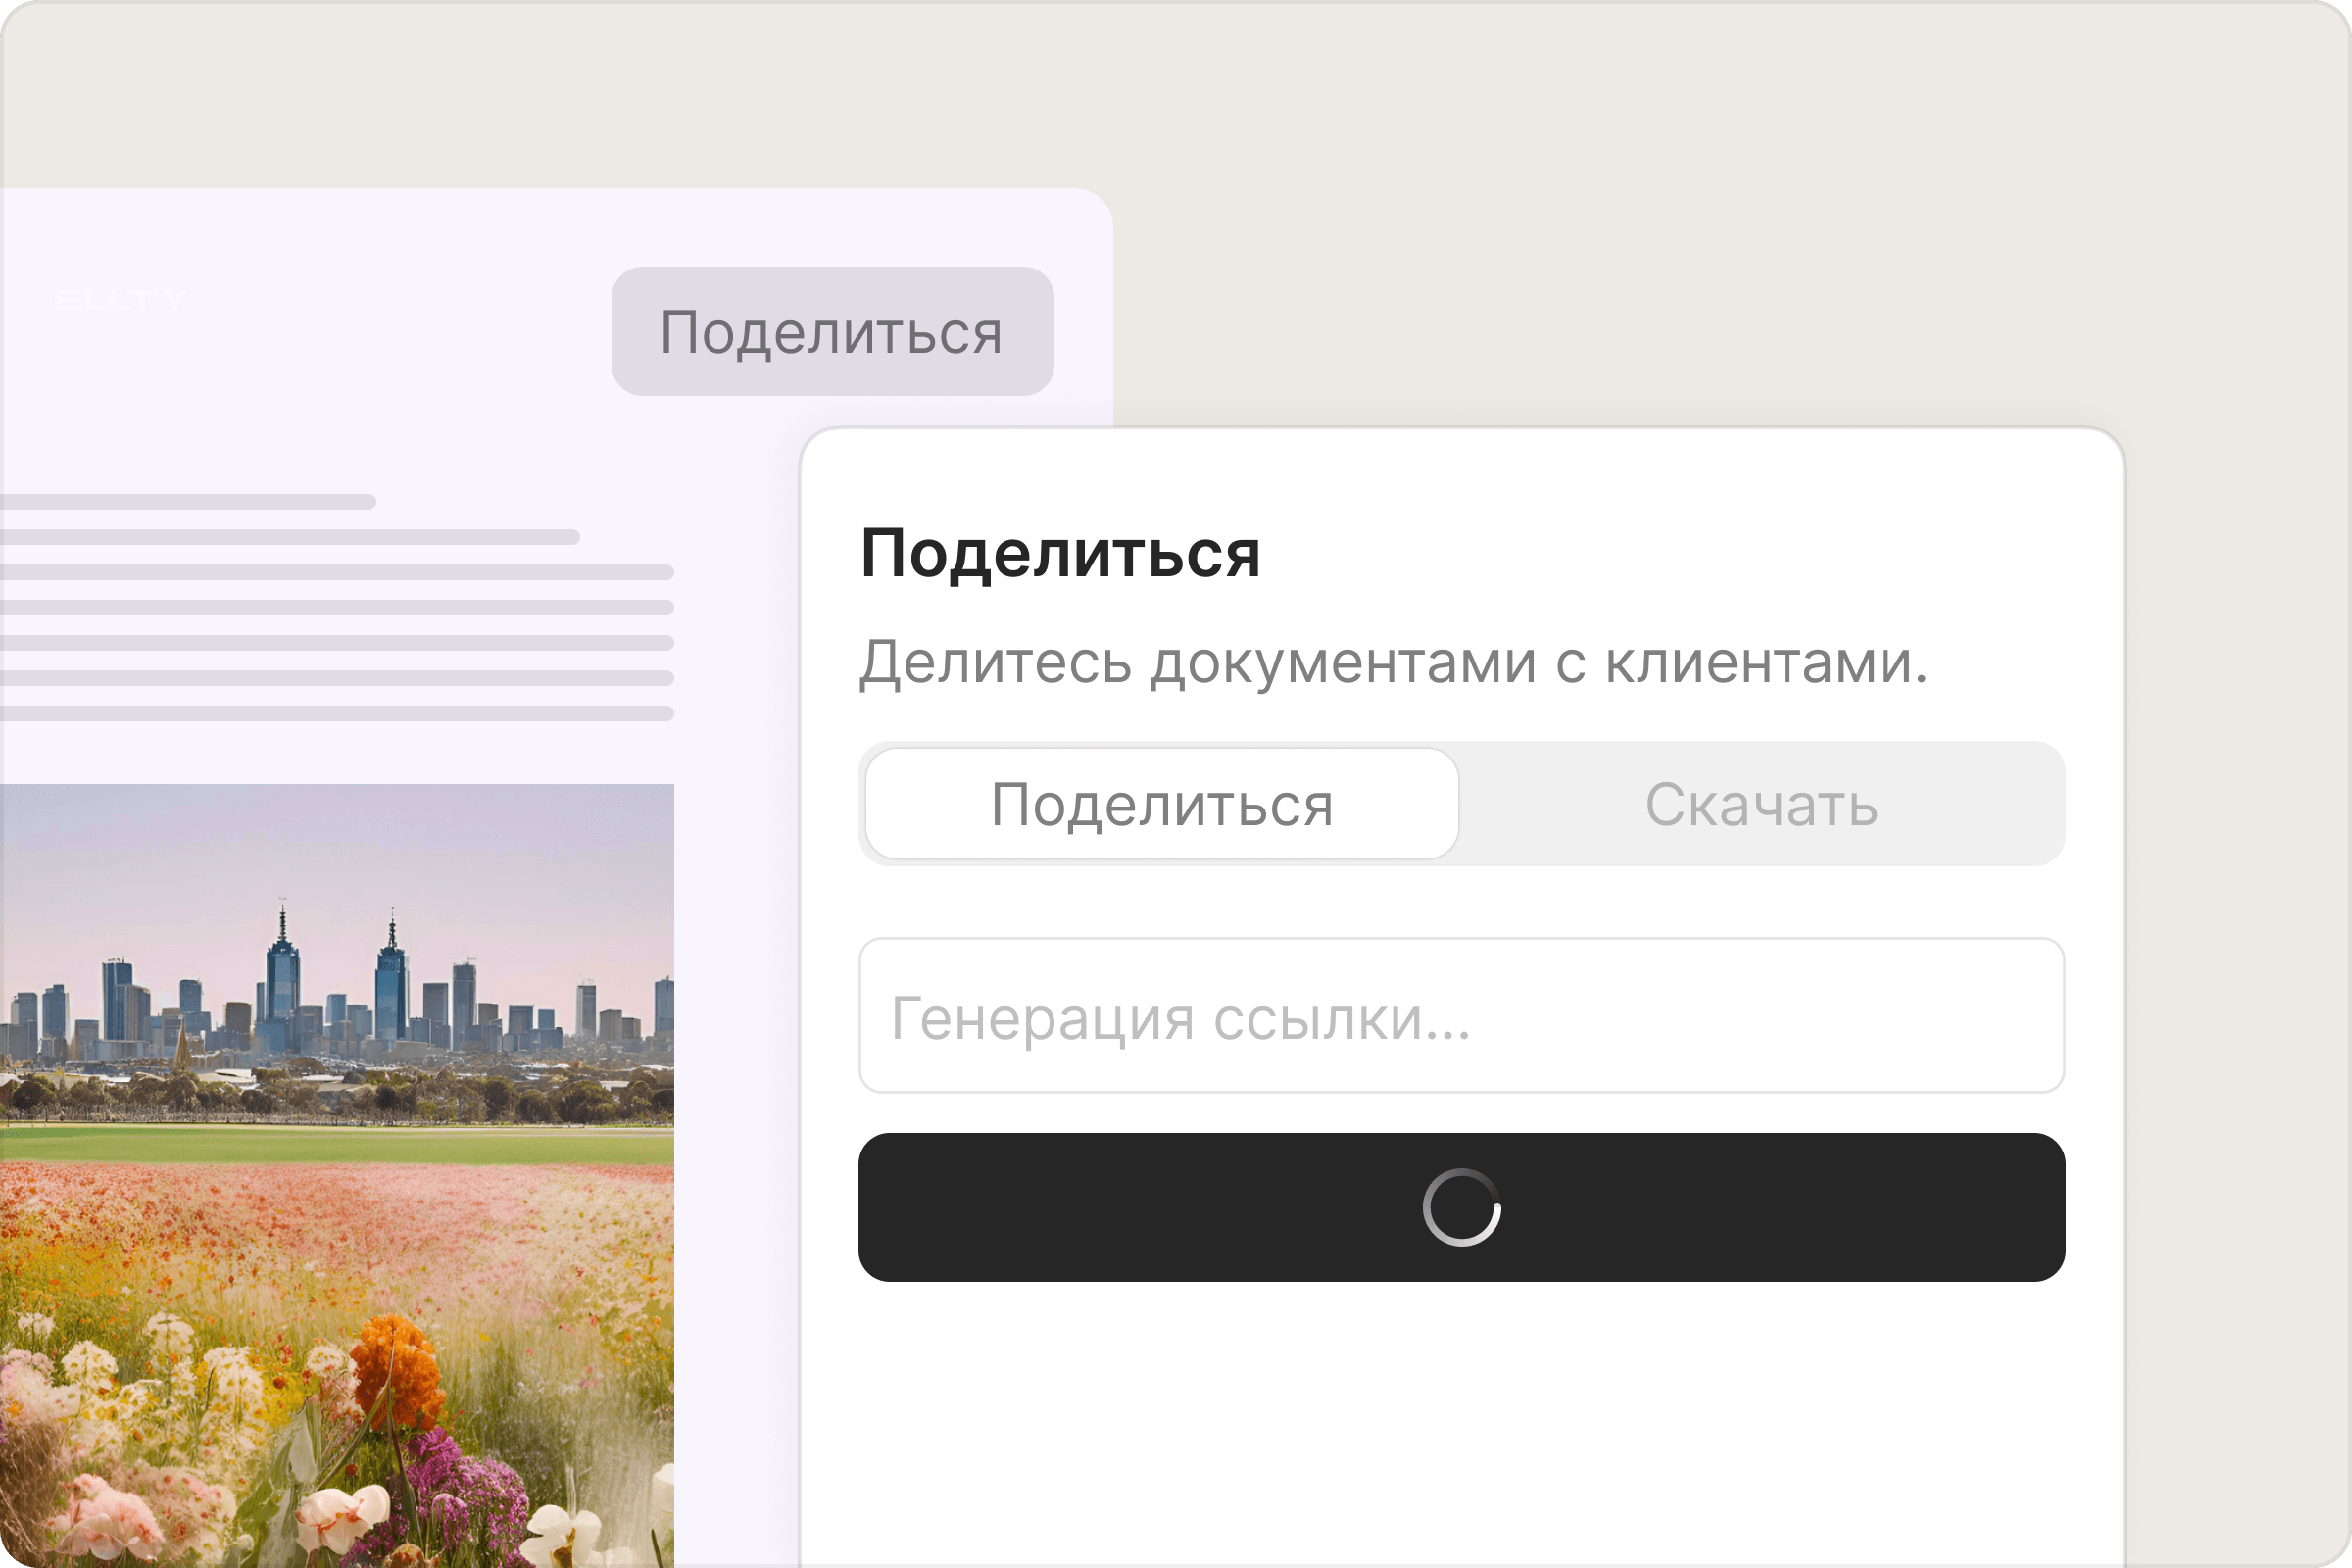Click the Делитесь документами с клиентами text
Viewport: 2352px width, 1568px height.
click(1393, 663)
